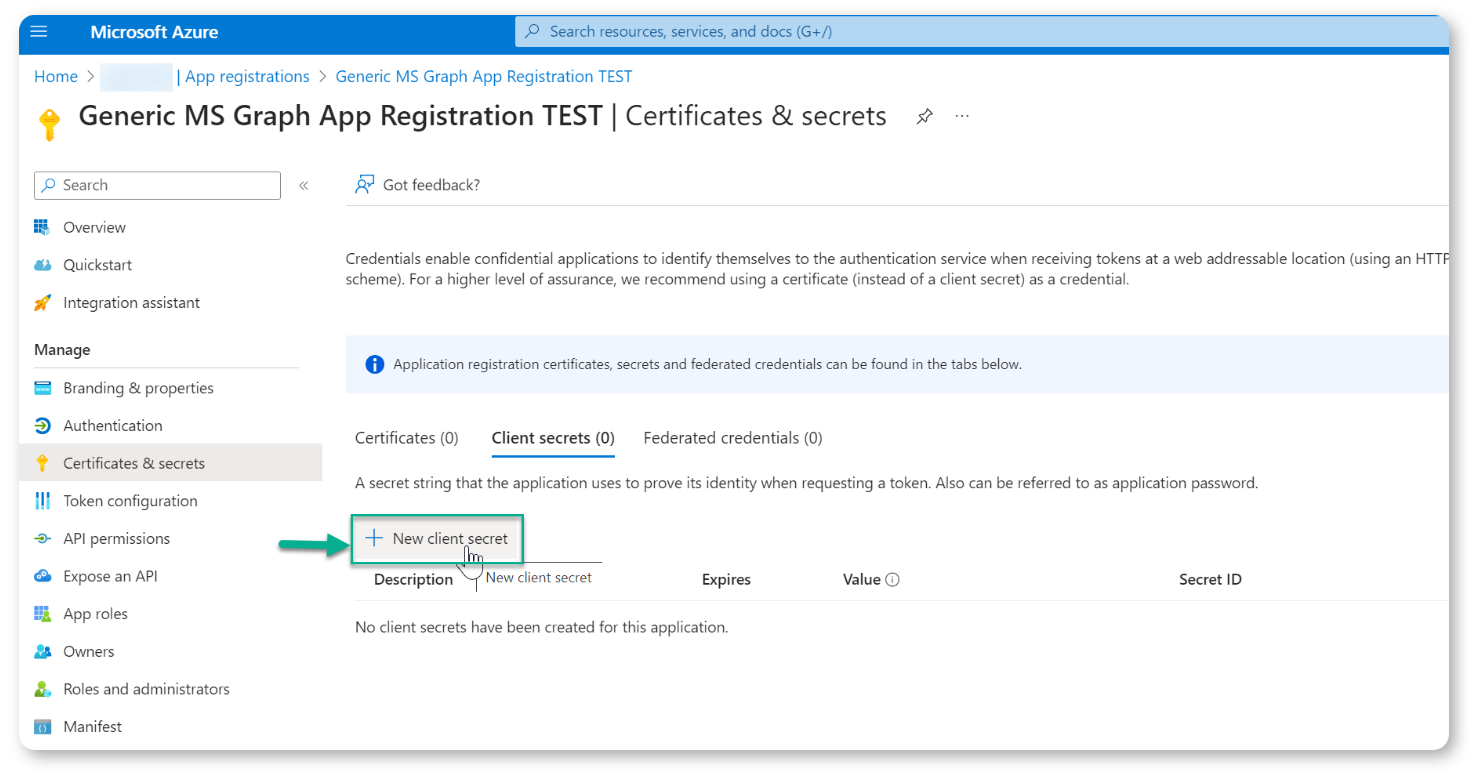Viewport: 1476px width, 781px height.
Task: Go to Home breadcrumb
Action: pos(56,77)
